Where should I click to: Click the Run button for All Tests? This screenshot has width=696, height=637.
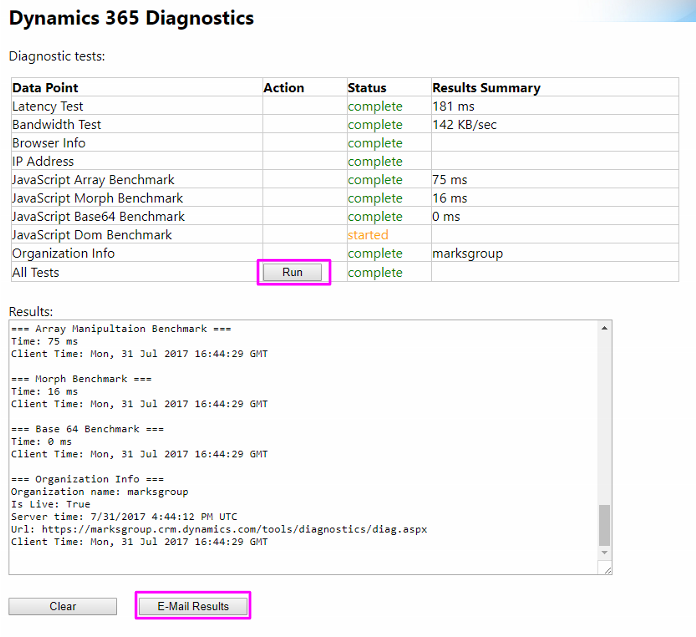[x=293, y=272]
